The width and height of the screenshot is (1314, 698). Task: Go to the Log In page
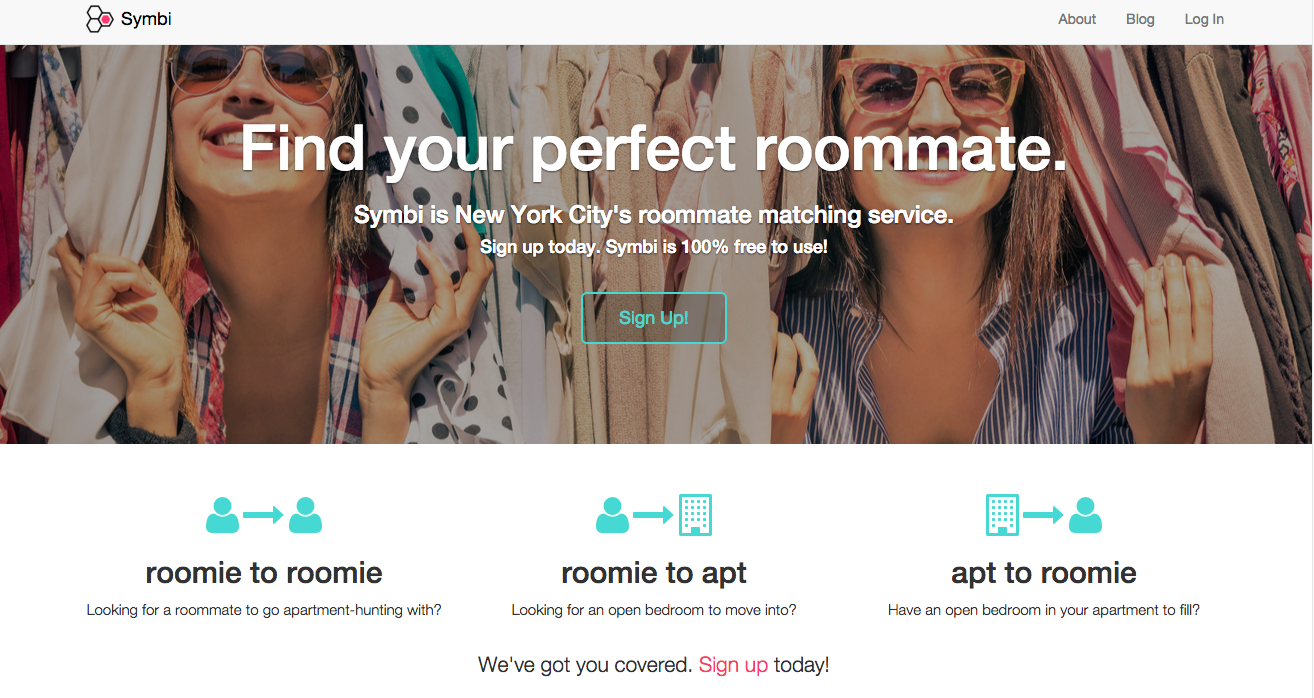point(1204,19)
